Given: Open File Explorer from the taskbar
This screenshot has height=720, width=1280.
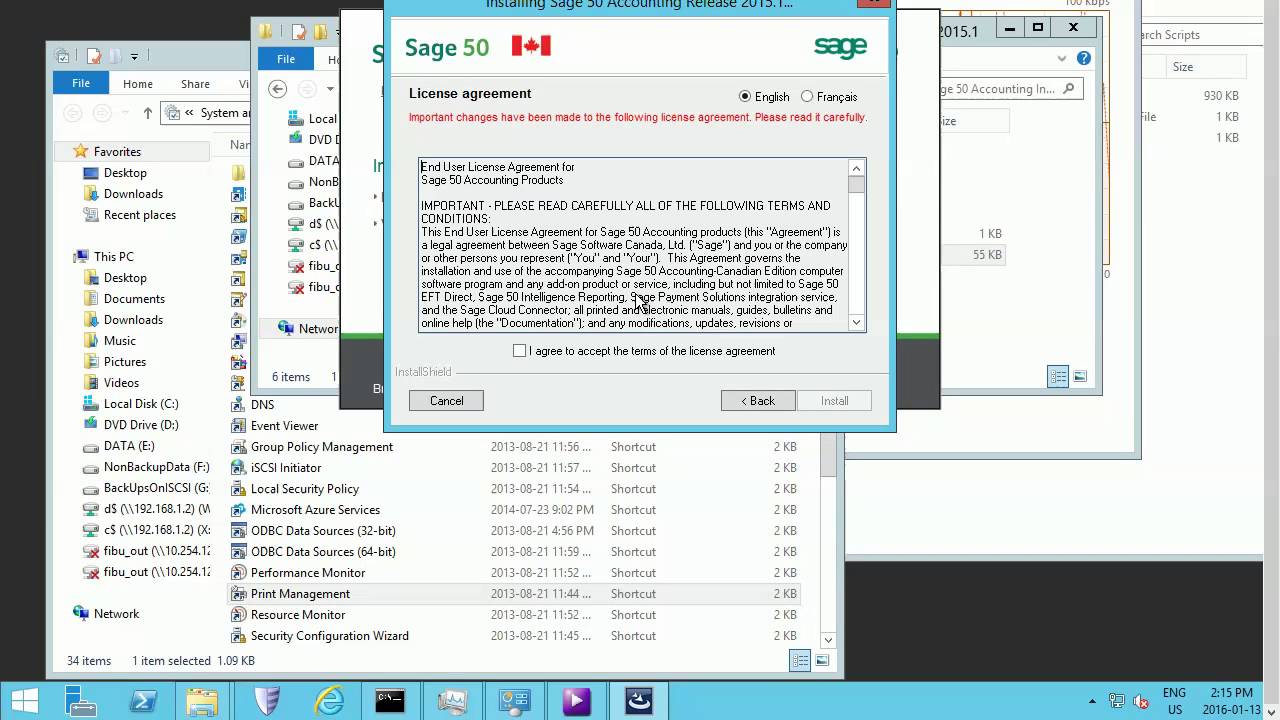Looking at the screenshot, I should 203,701.
